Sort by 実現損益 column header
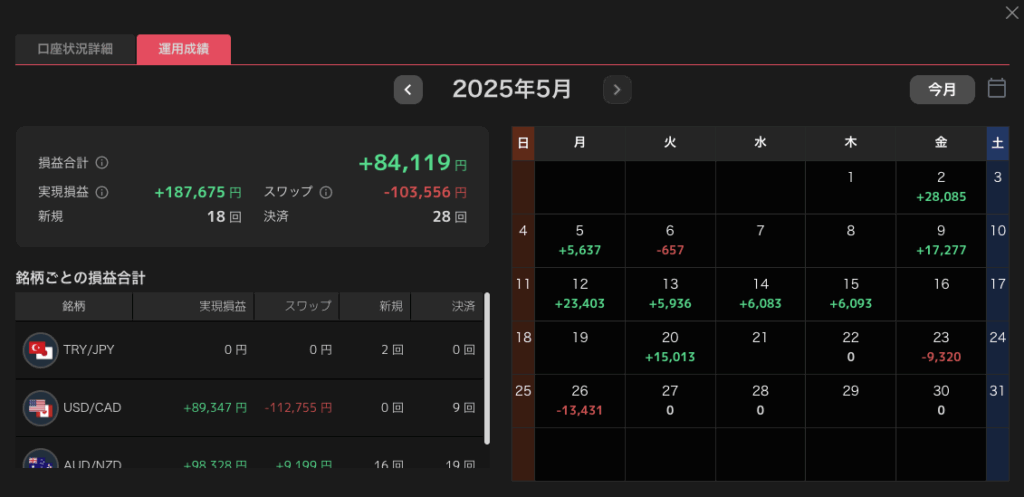 click(x=224, y=306)
